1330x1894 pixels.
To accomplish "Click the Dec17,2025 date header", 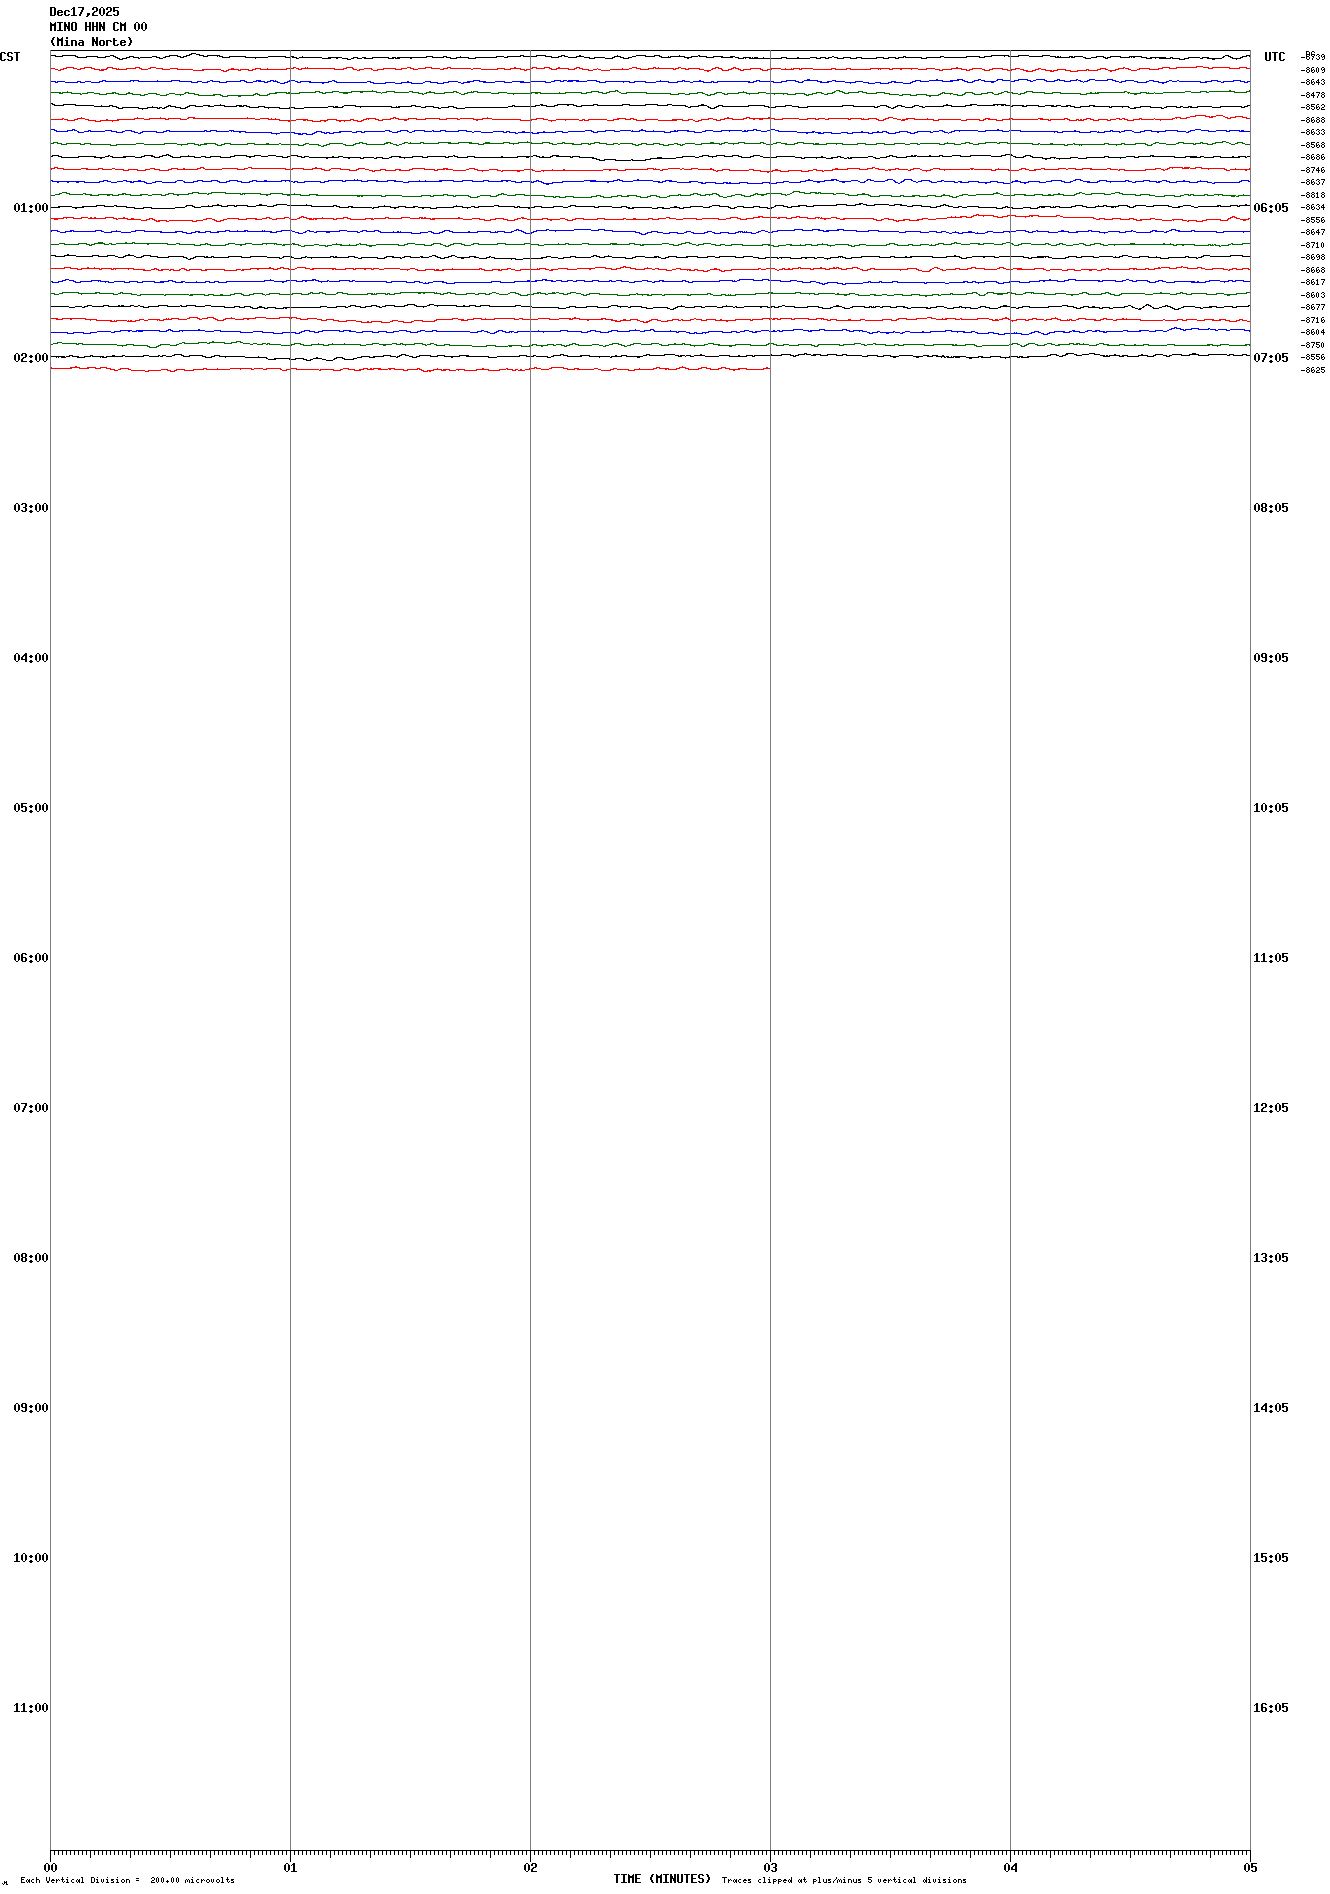I will coord(84,12).
